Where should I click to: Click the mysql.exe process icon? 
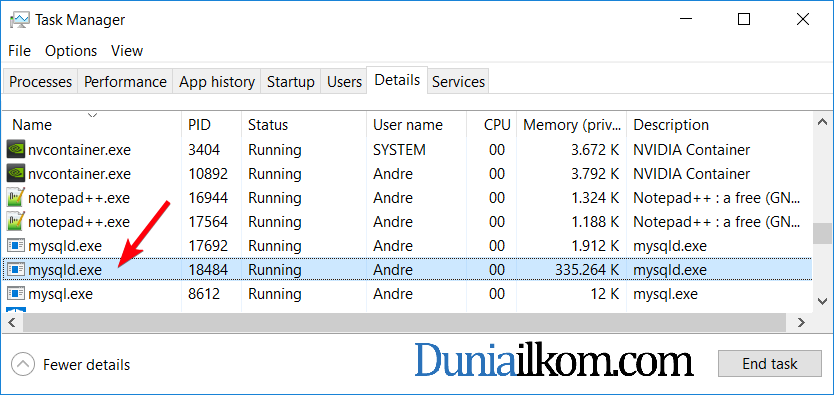[x=15, y=293]
